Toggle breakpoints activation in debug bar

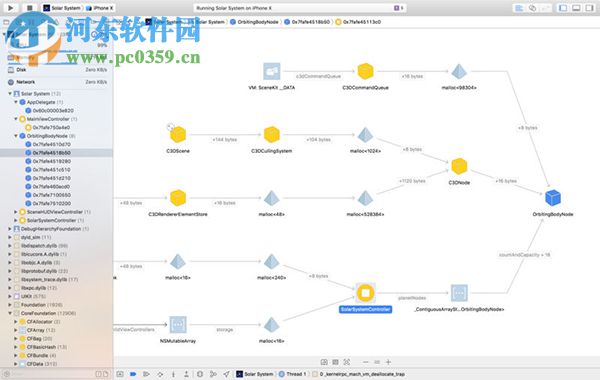point(133,374)
